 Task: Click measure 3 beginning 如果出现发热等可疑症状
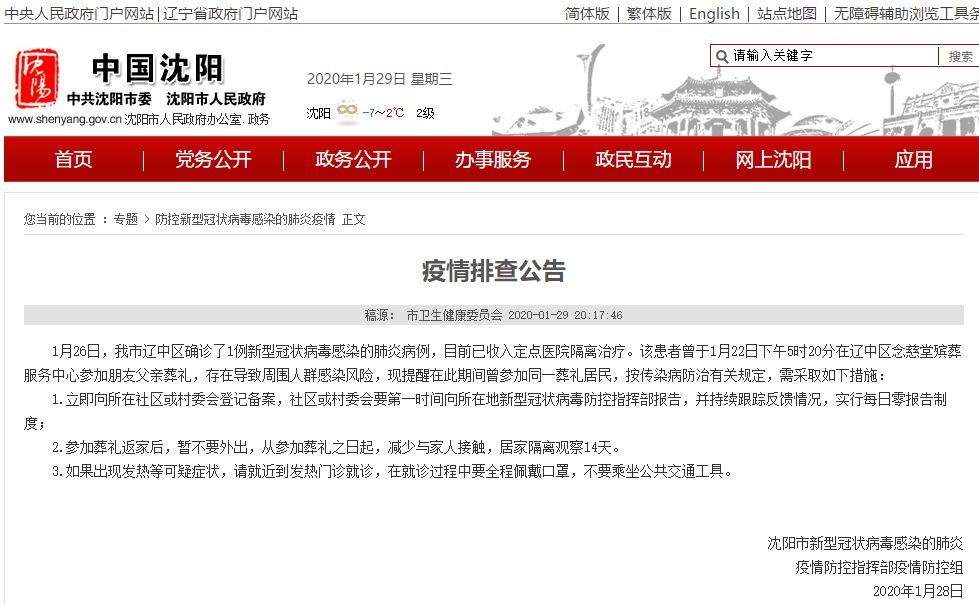pos(393,471)
